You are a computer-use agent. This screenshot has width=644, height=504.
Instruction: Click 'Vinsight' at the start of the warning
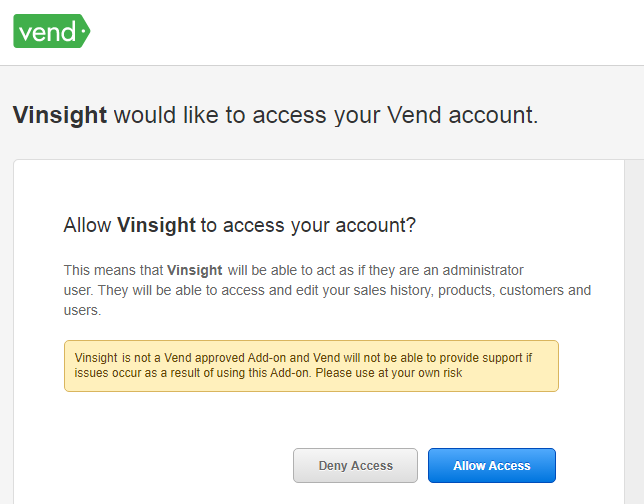pos(96,358)
